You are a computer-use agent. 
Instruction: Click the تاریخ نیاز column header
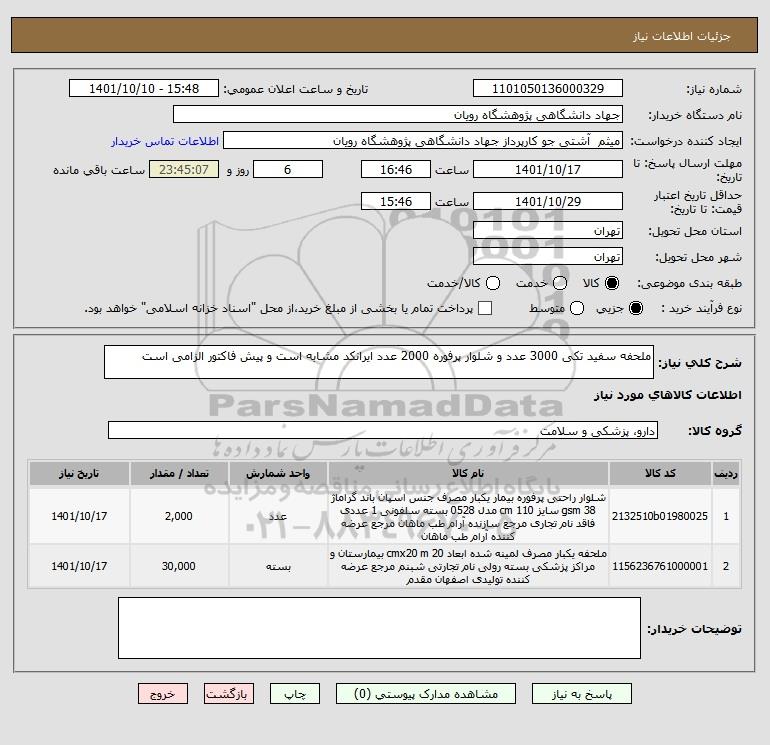point(79,473)
